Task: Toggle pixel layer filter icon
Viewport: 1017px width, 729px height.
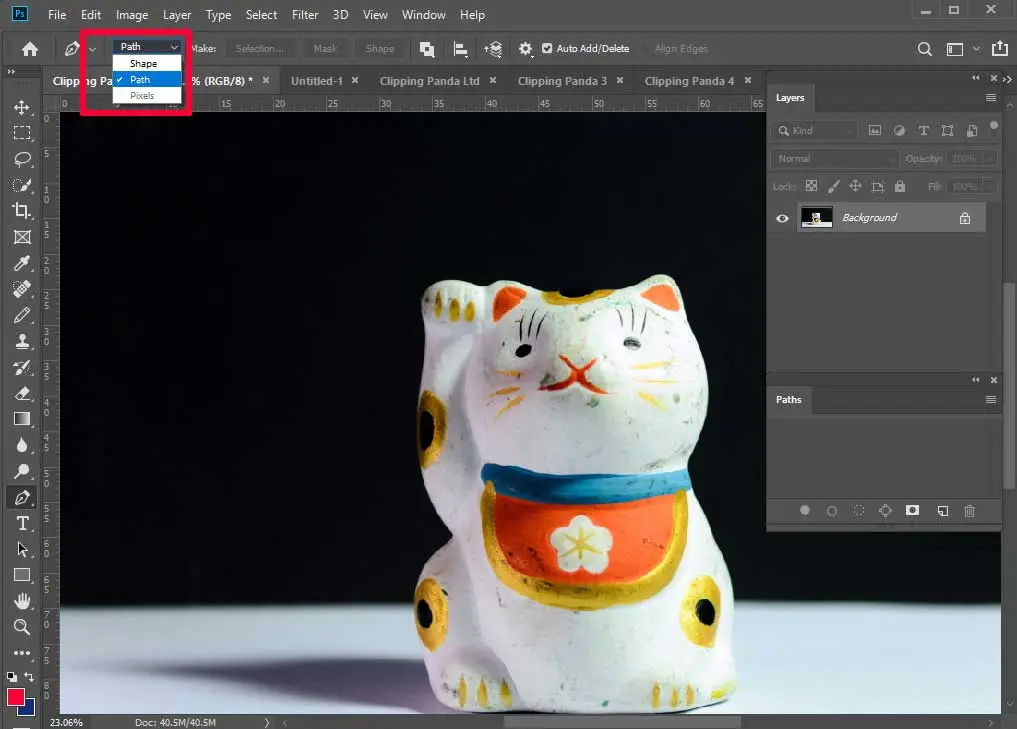Action: click(875, 130)
